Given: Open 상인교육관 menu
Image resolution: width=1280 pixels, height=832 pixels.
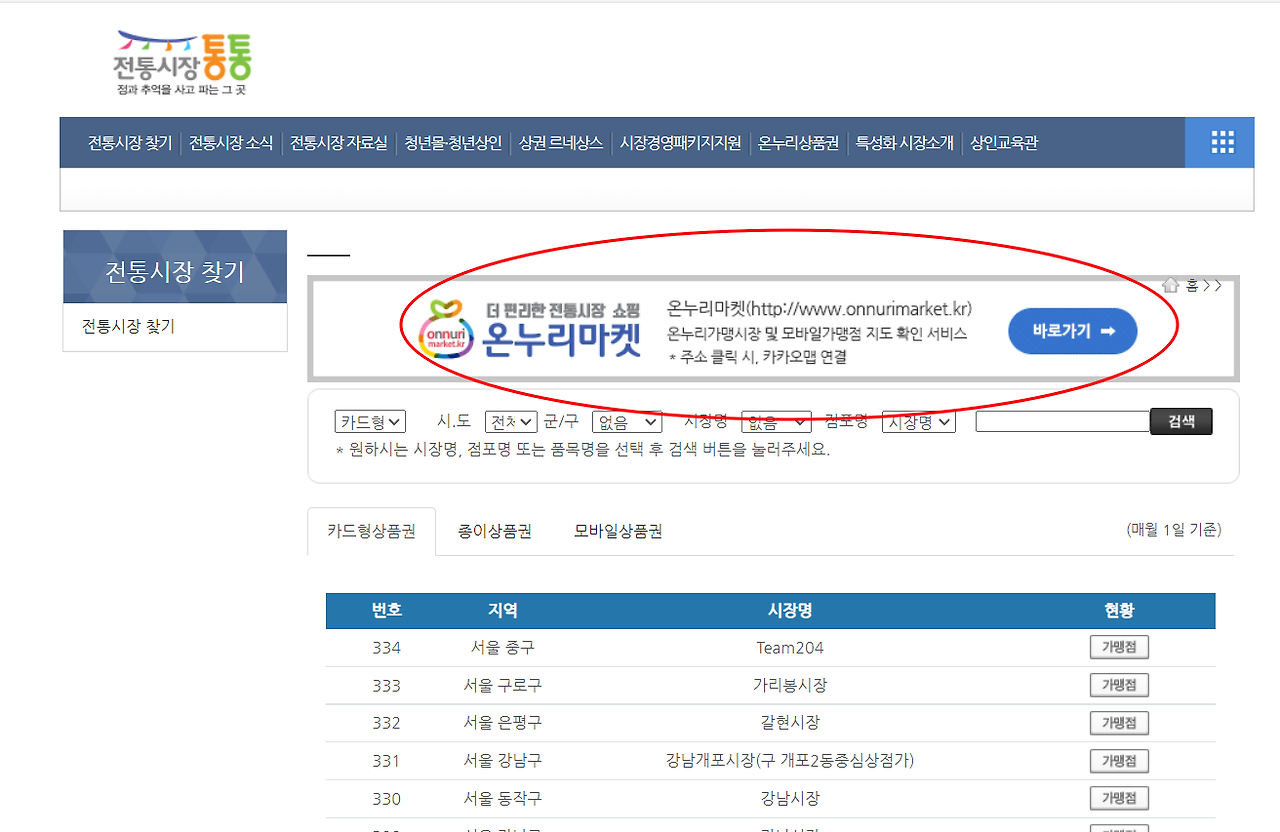Looking at the screenshot, I should 1004,143.
